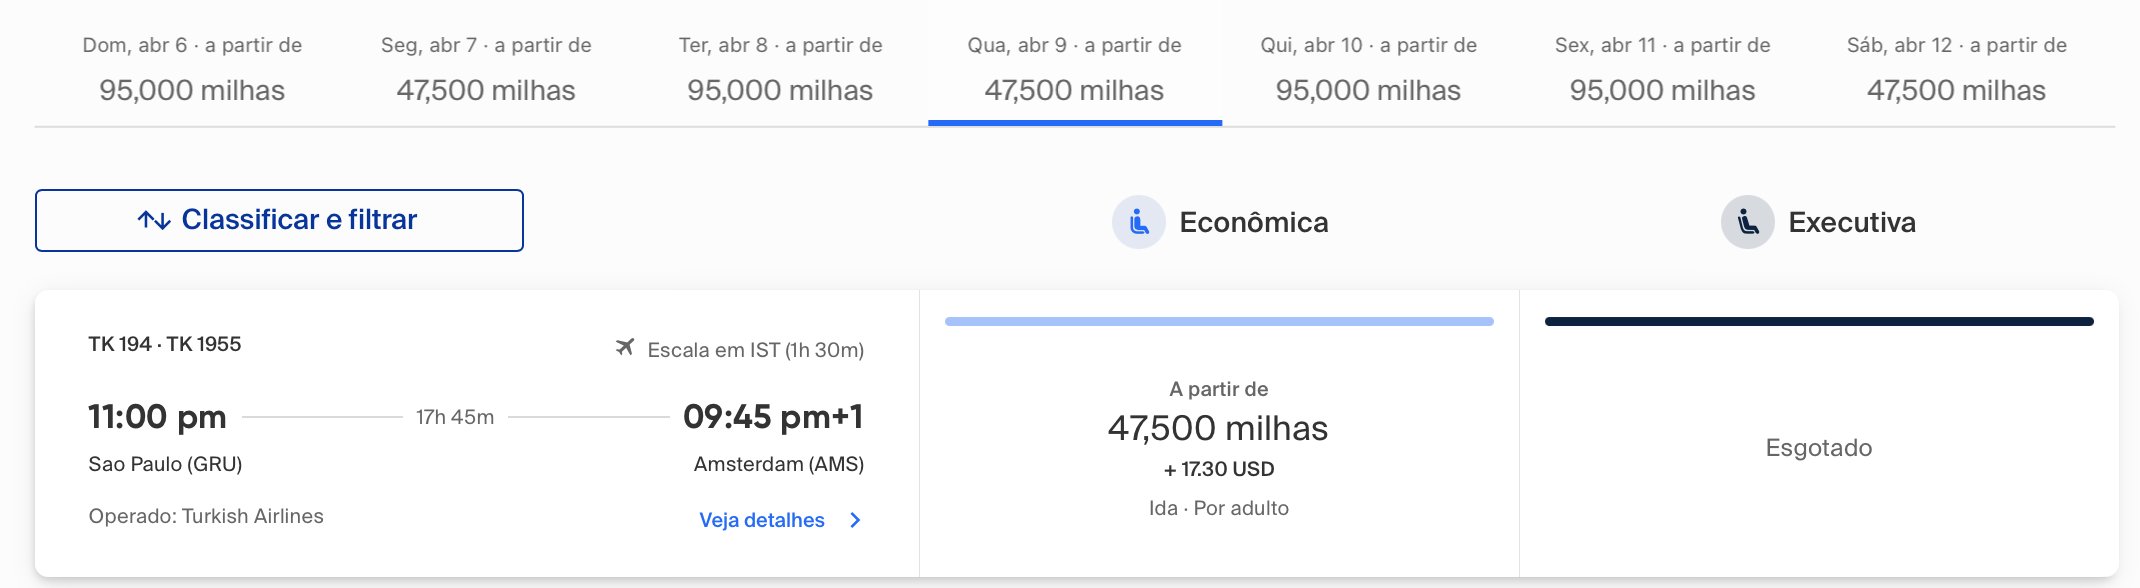Image resolution: width=2140 pixels, height=588 pixels.
Task: Select the Seg, abr 7 date tab
Action: click(x=486, y=70)
